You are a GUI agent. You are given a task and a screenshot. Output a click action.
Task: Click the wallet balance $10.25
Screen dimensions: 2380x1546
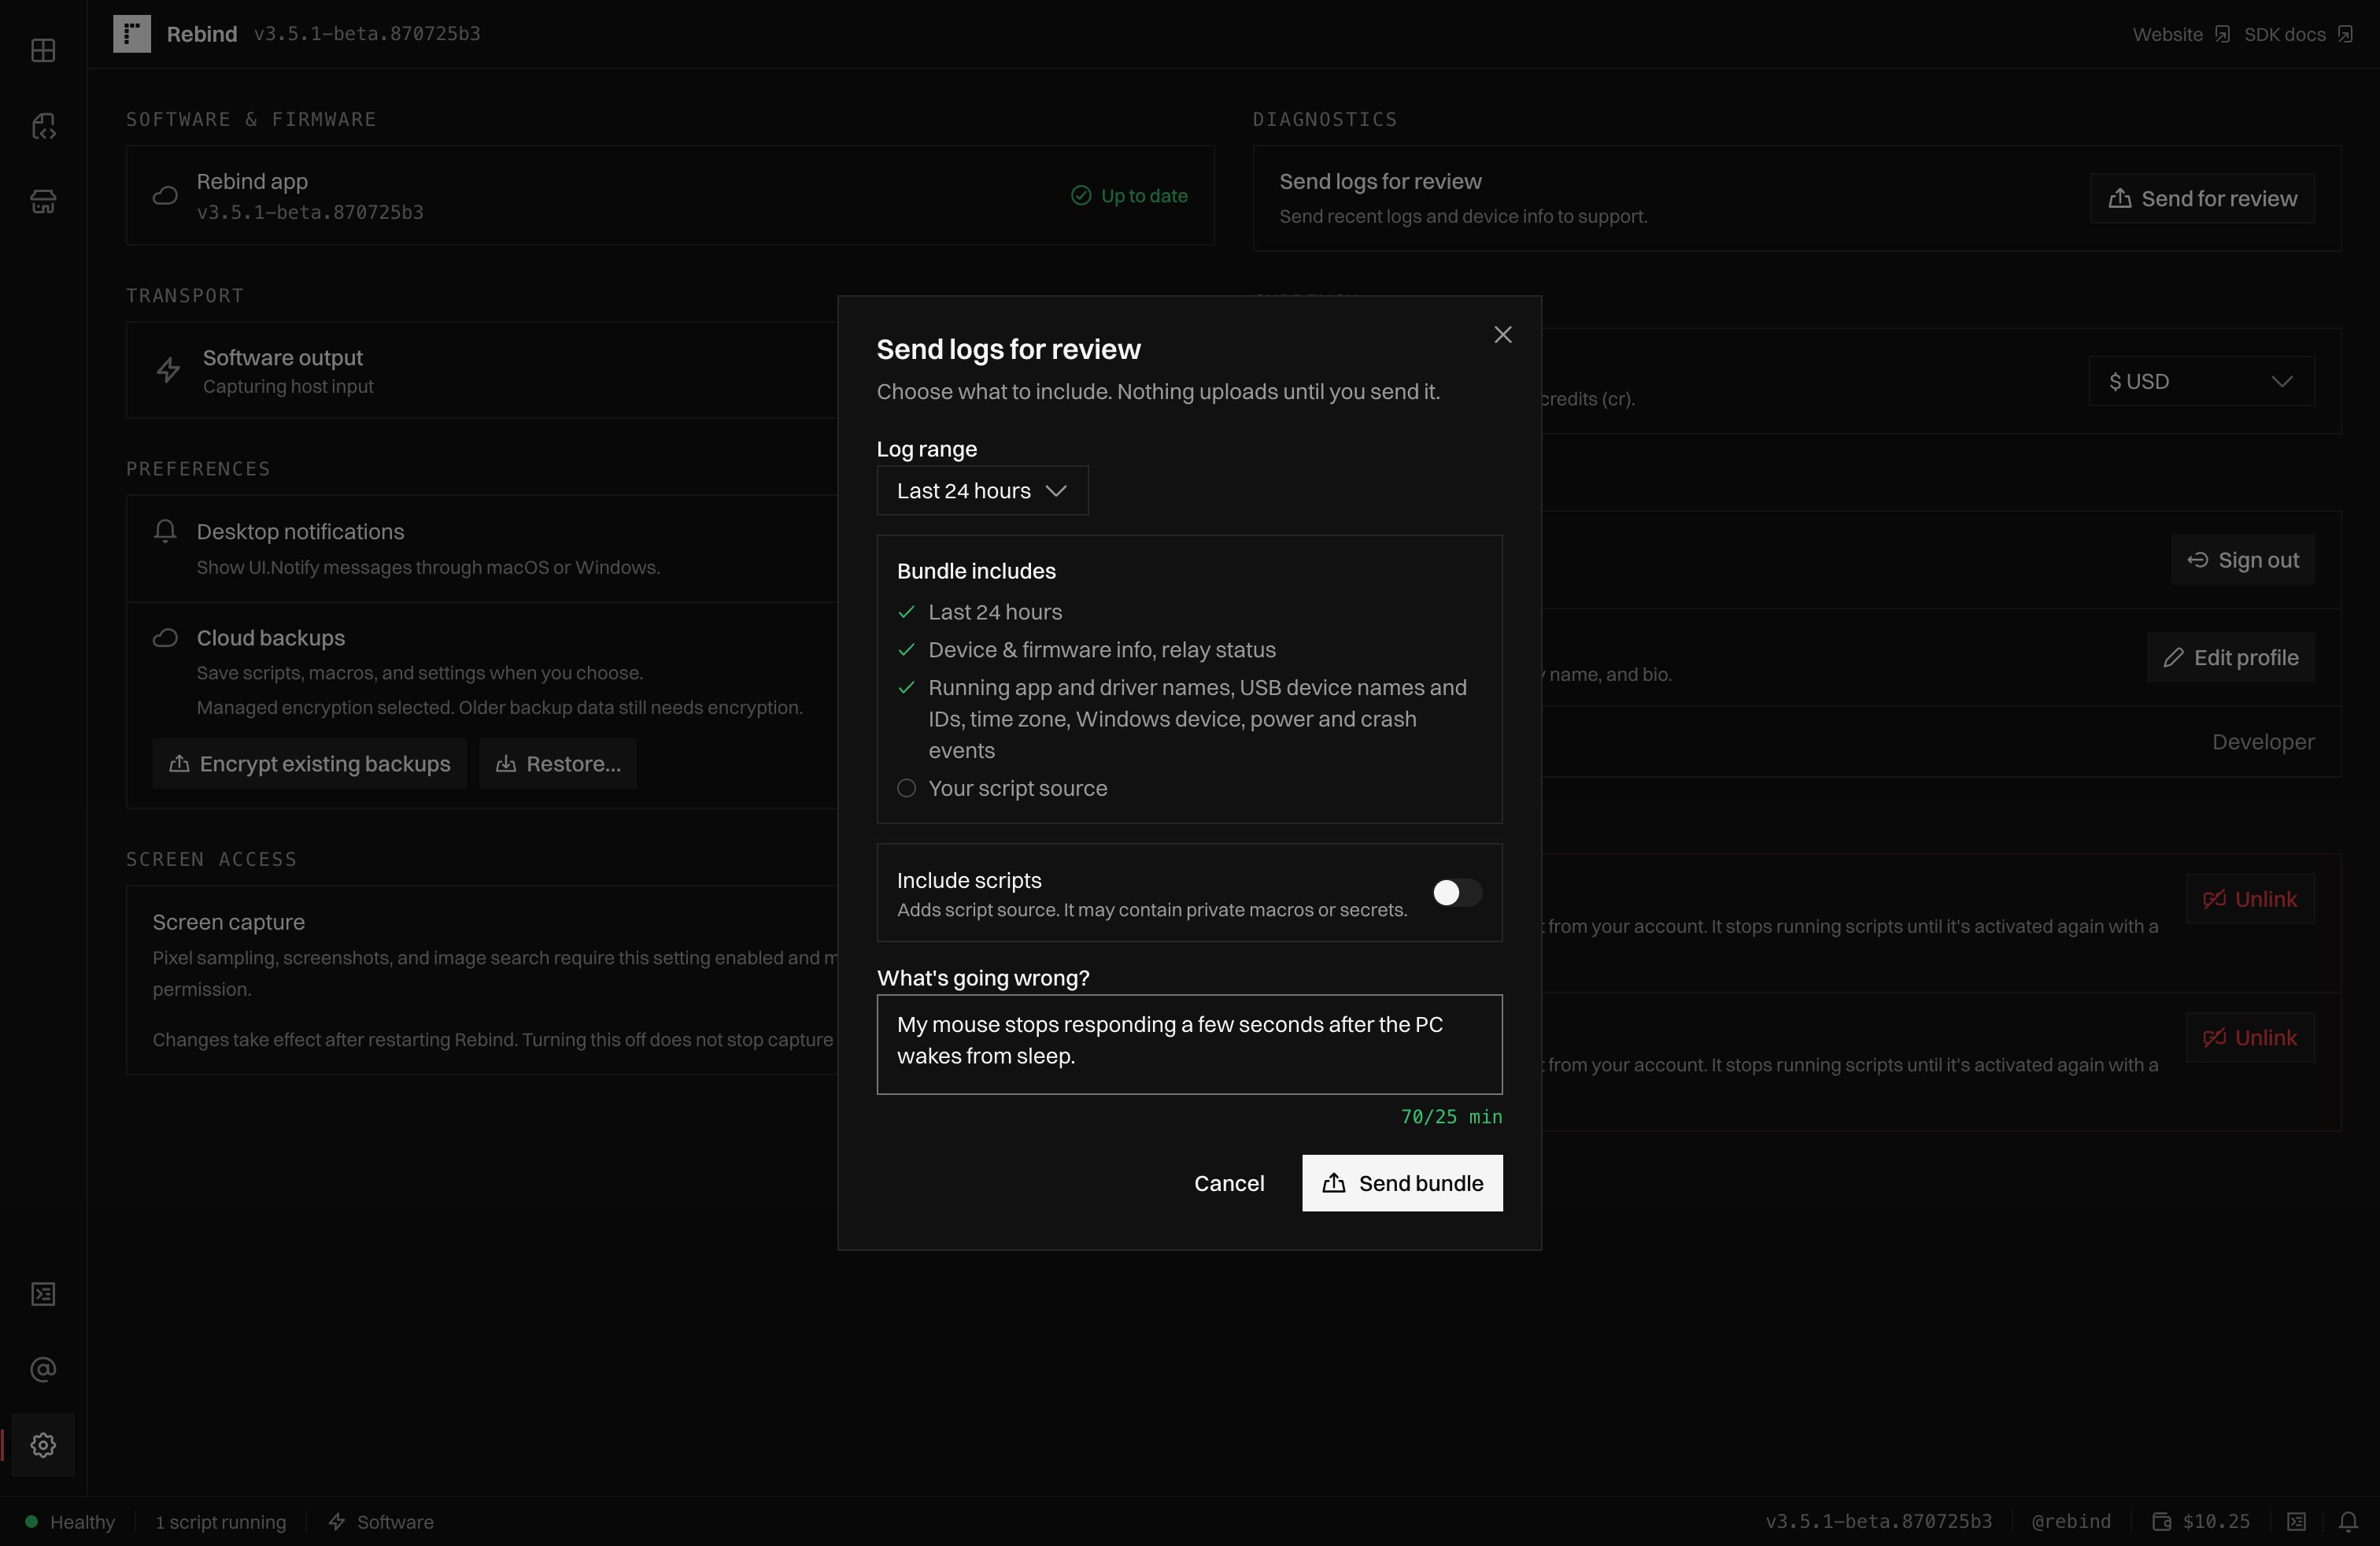[2201, 1521]
